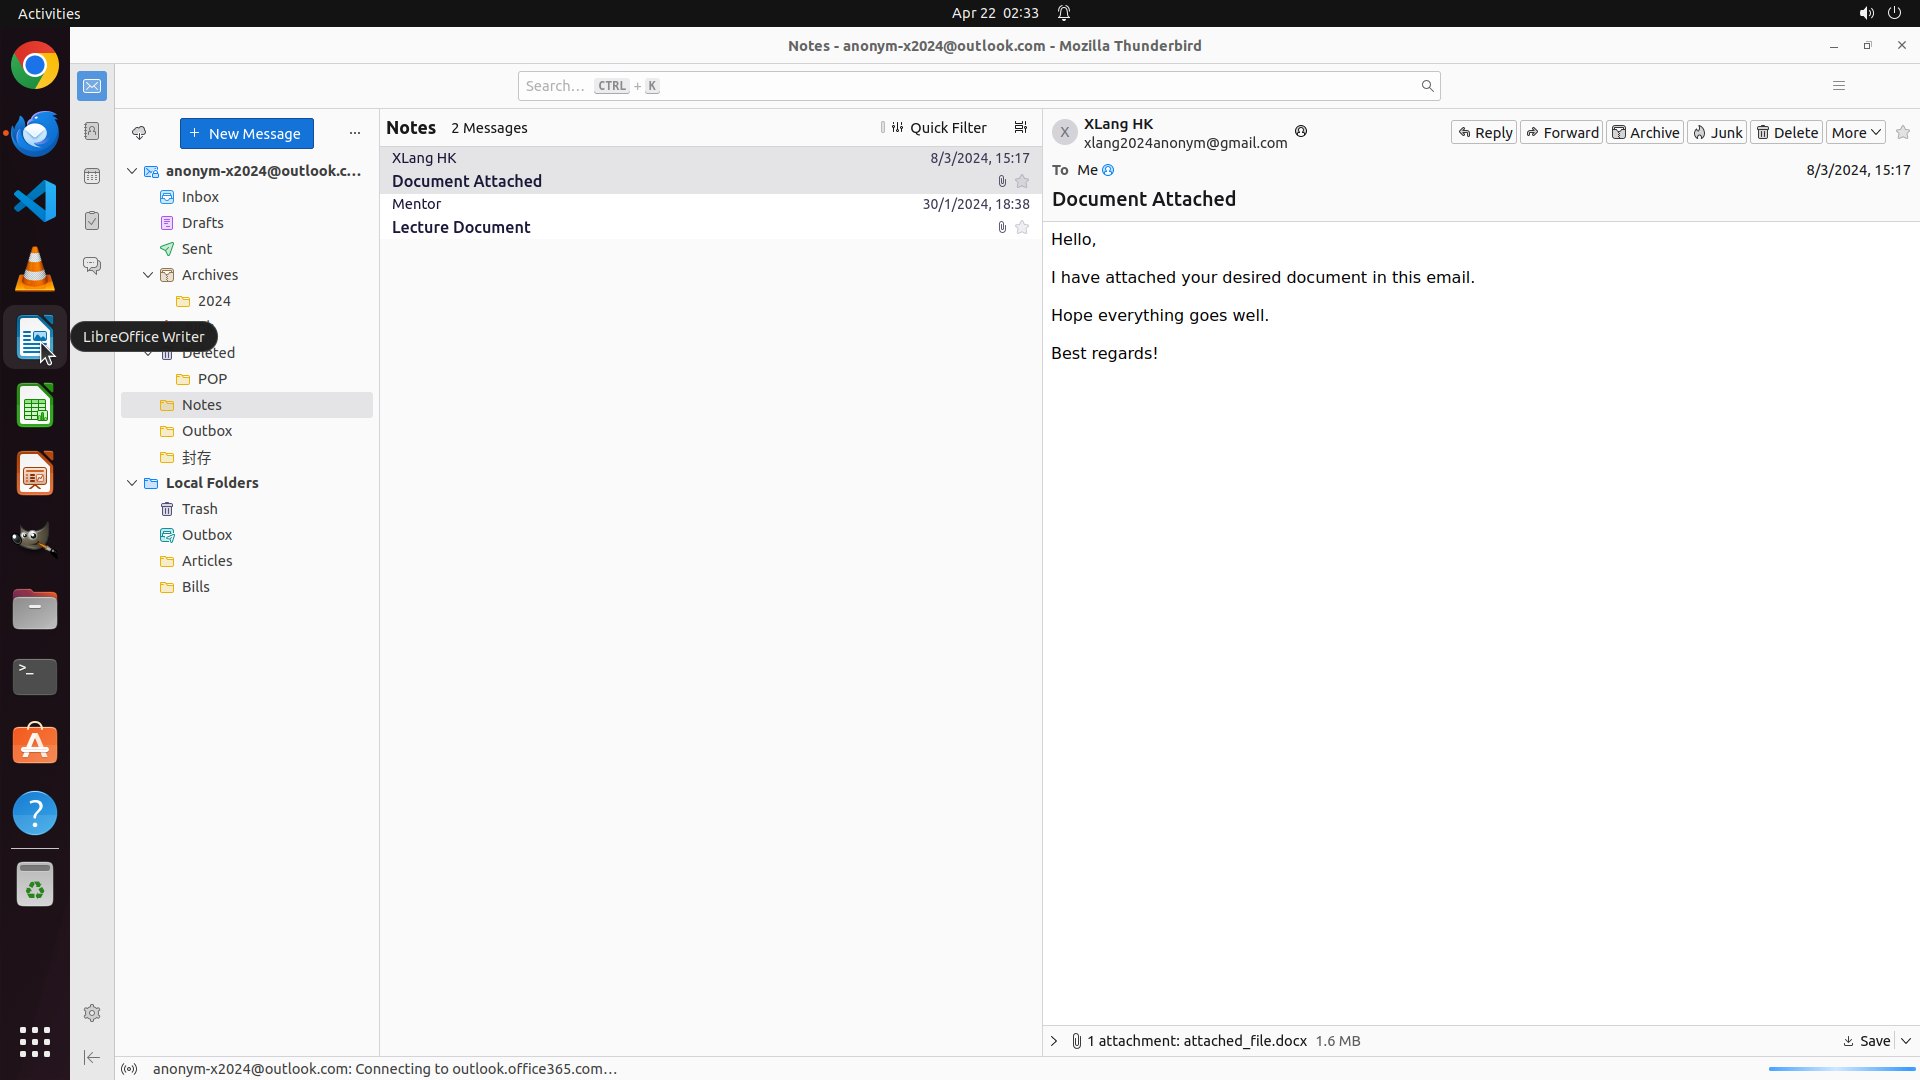Click the Get Messages cloud icon
Image resolution: width=1920 pixels, height=1080 pixels.
pos(139,133)
